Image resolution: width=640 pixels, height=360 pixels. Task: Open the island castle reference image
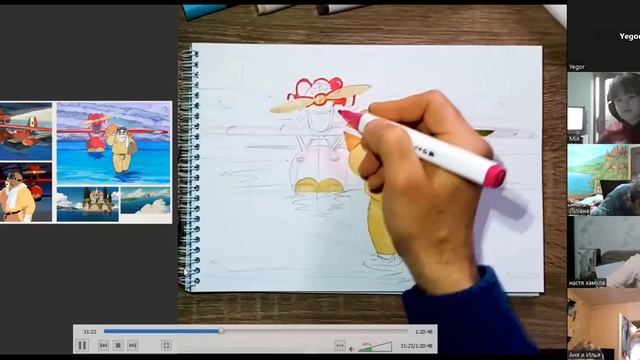pos(88,204)
